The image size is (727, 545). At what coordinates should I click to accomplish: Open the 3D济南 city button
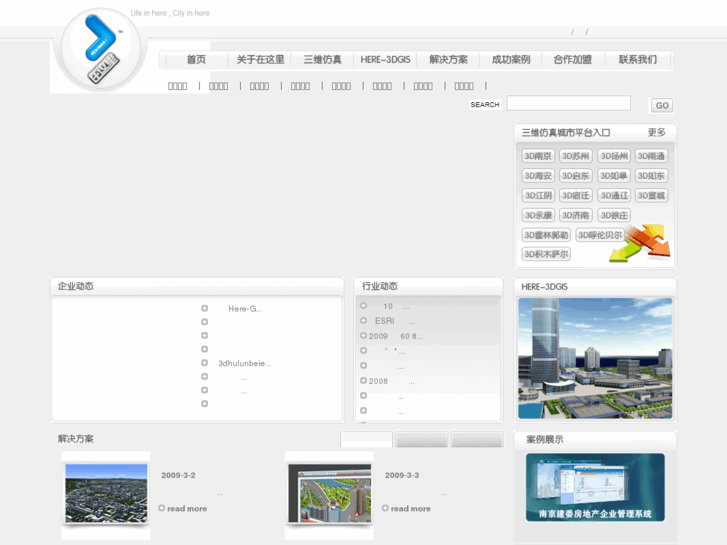pyautogui.click(x=576, y=215)
